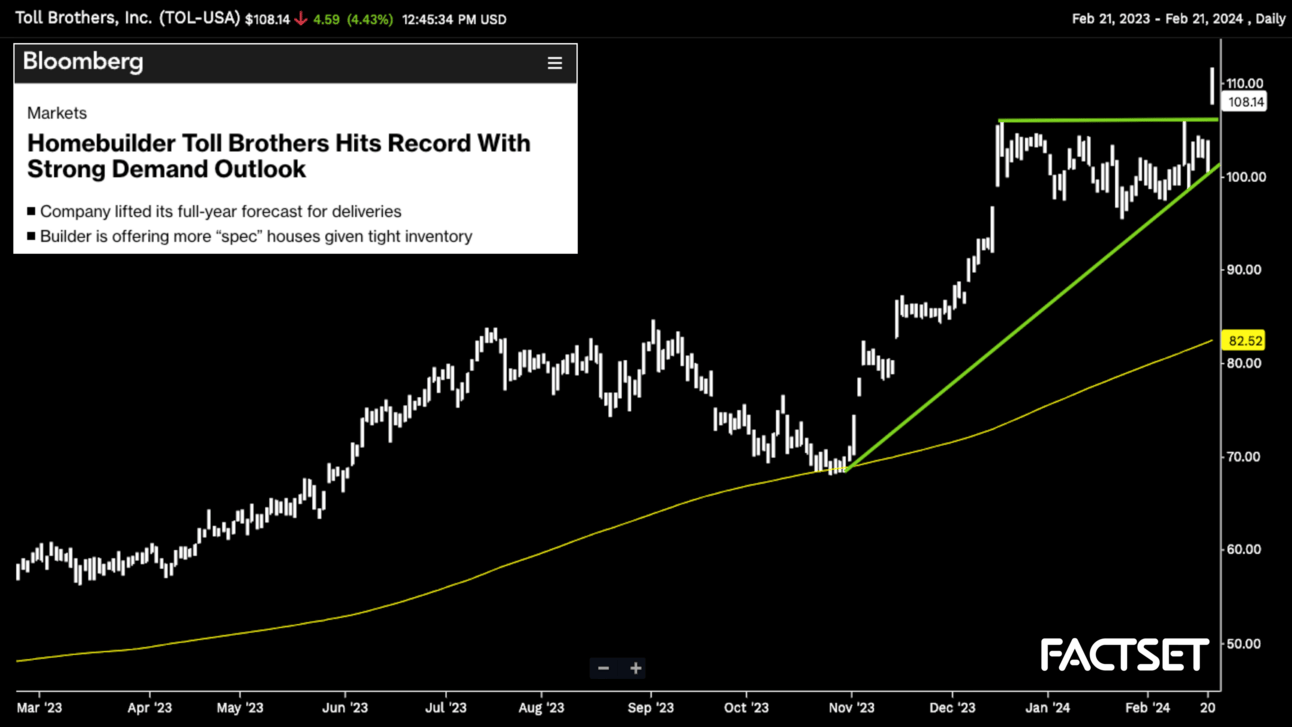Click the Oct '23 date axis label
The image size is (1292, 727).
[746, 708]
